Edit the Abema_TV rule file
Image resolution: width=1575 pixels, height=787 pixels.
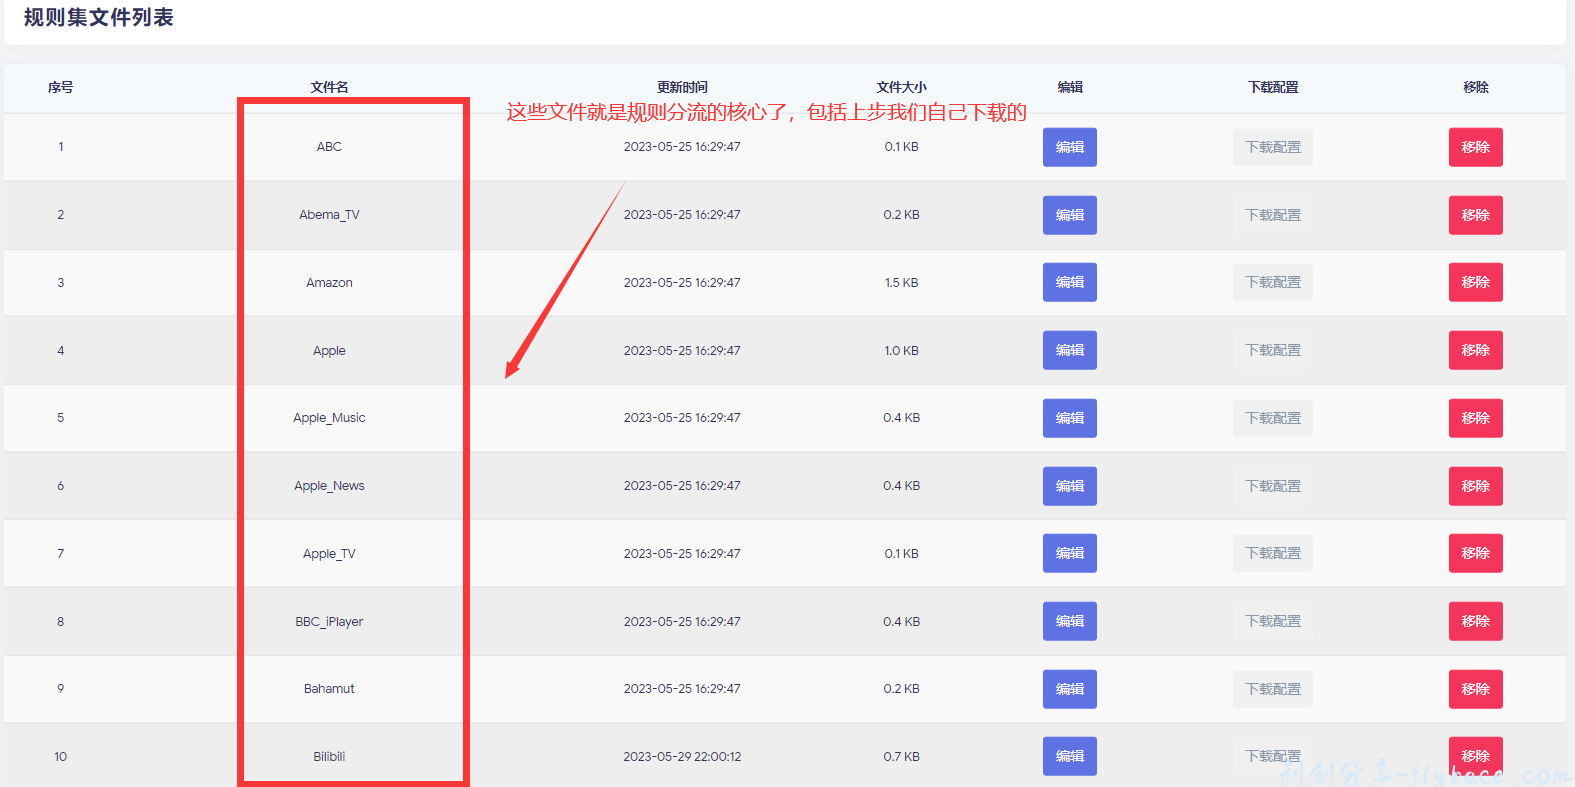(x=1069, y=215)
